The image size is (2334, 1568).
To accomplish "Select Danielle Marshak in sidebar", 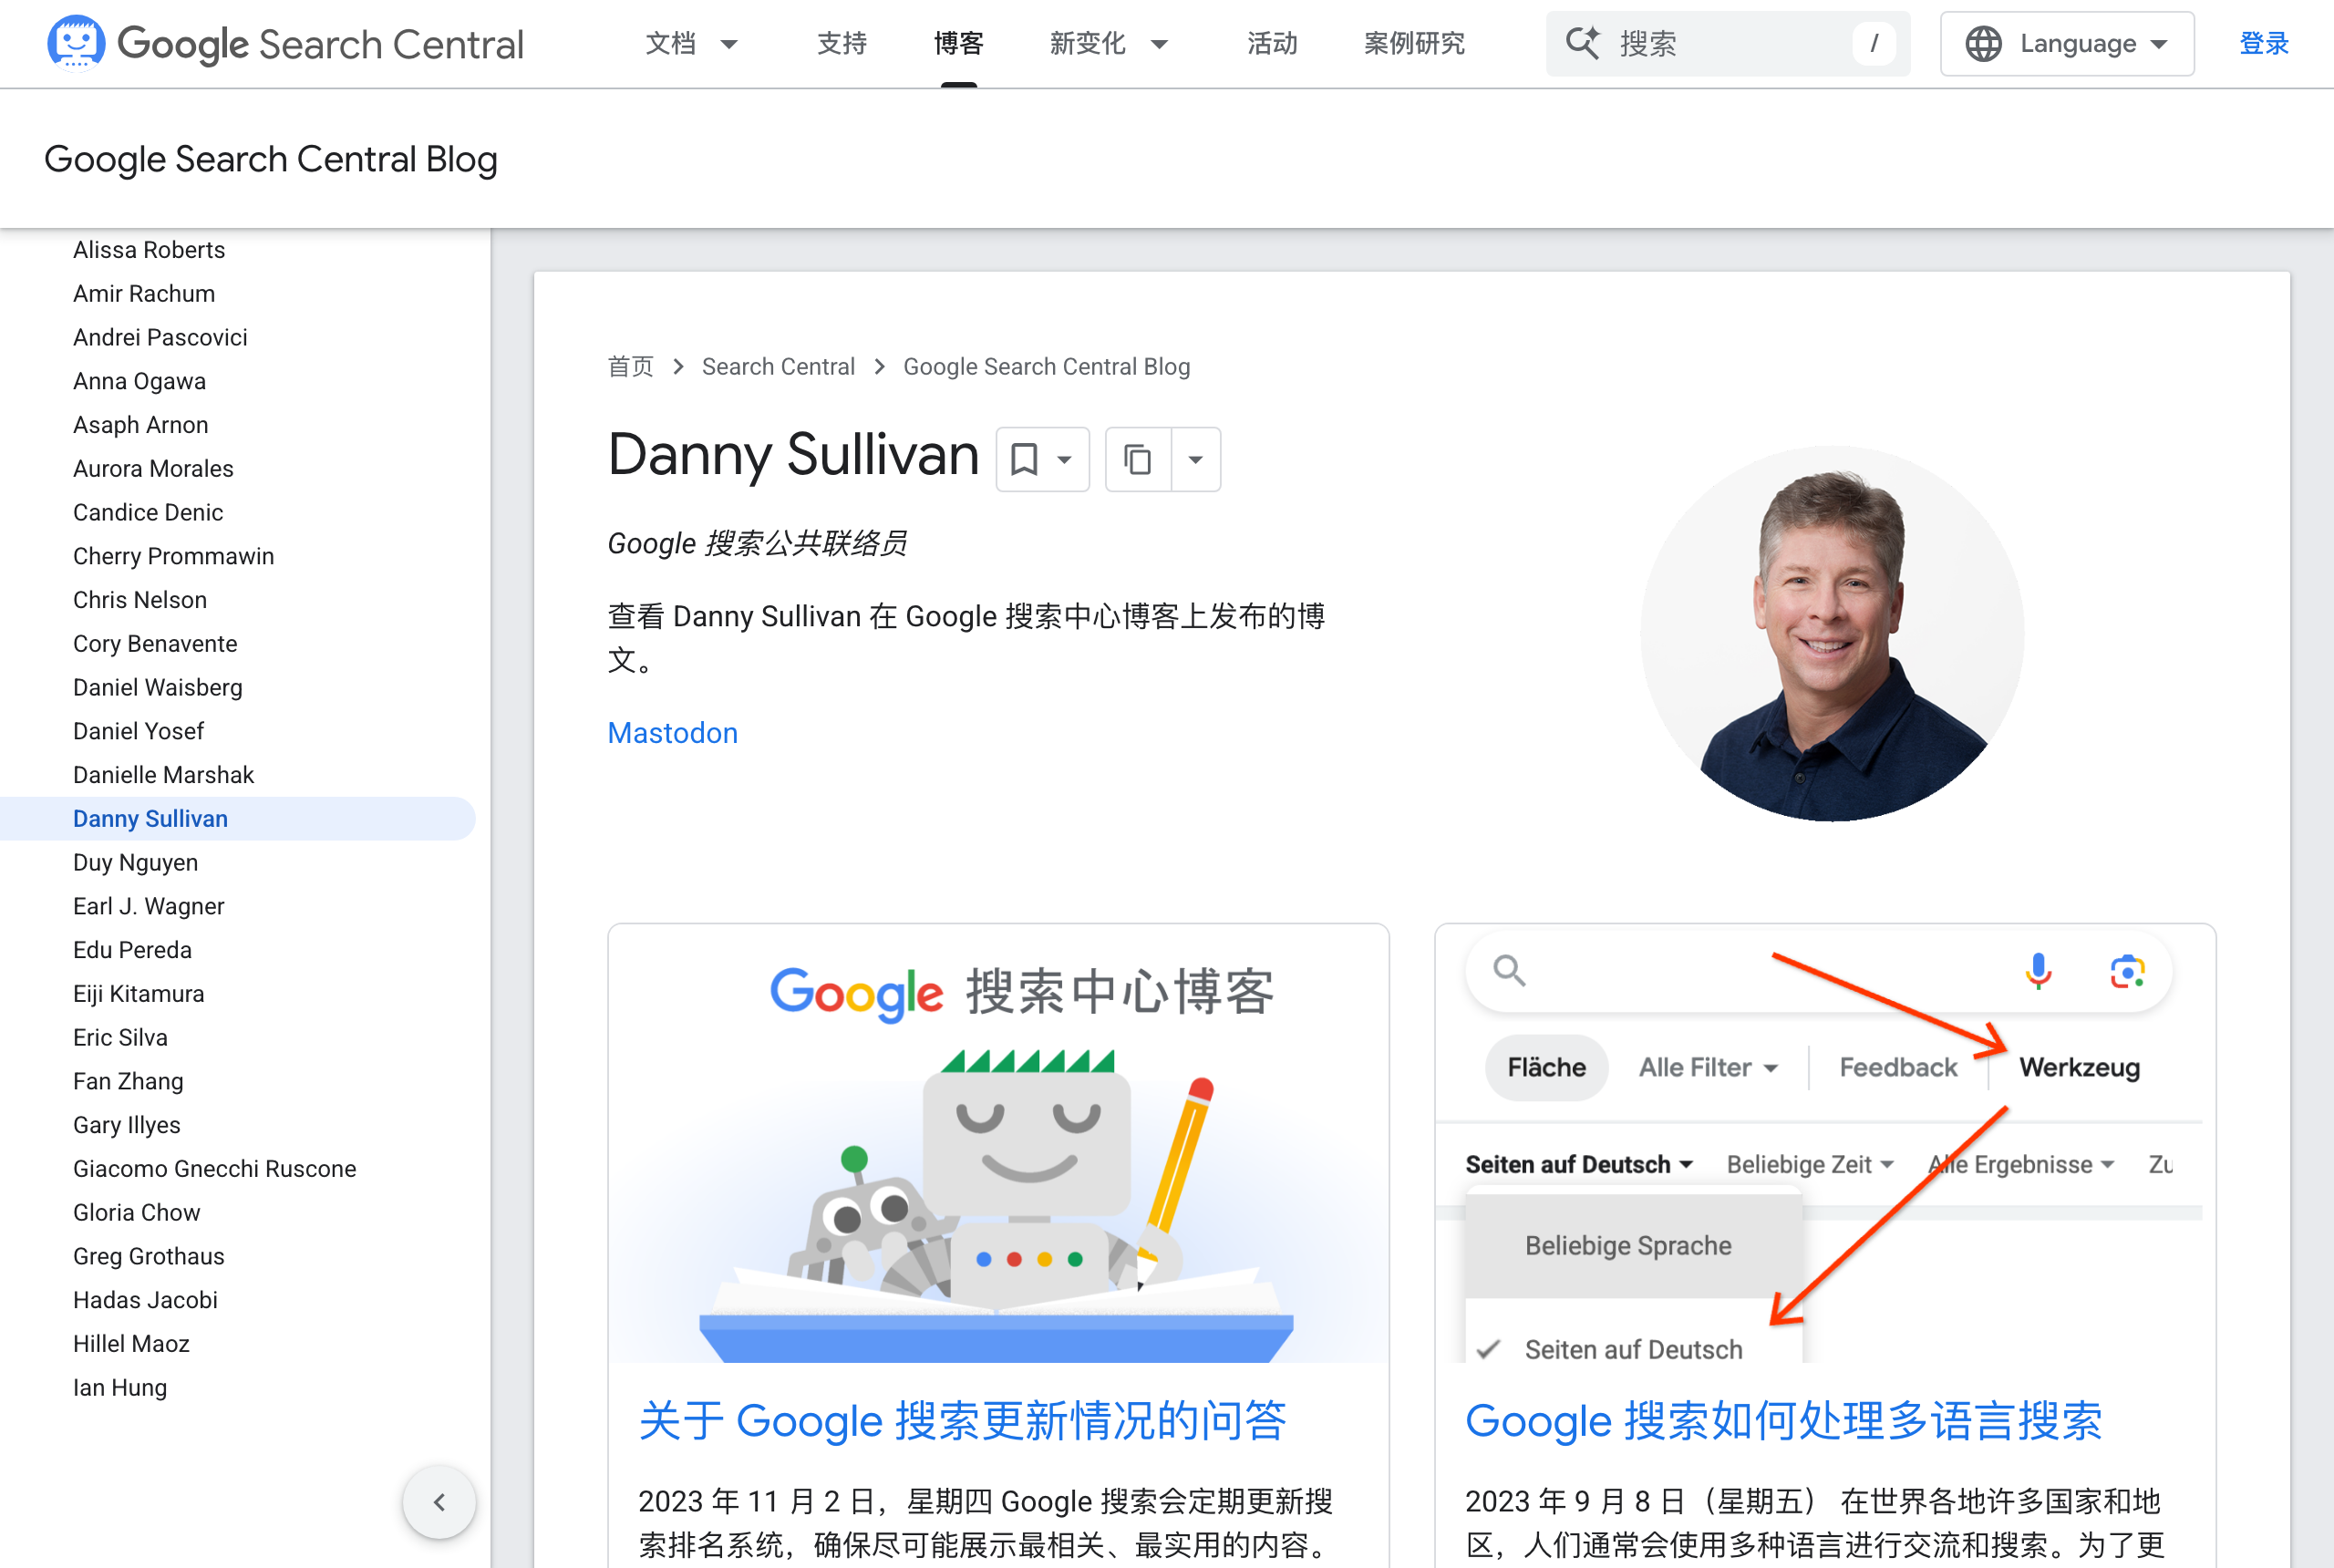I will click(x=163, y=776).
